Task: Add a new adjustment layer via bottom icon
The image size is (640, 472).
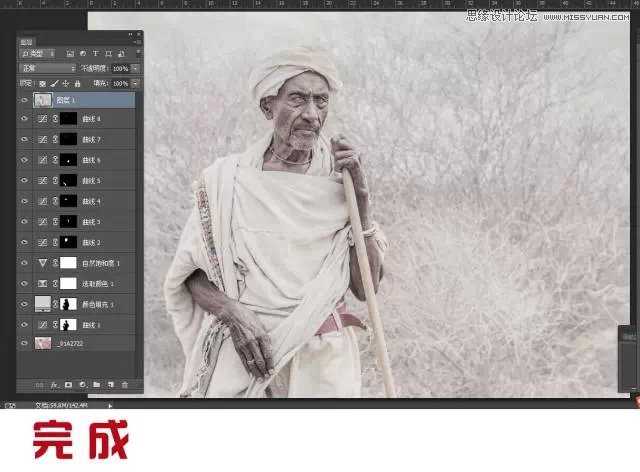Action: pos(82,384)
